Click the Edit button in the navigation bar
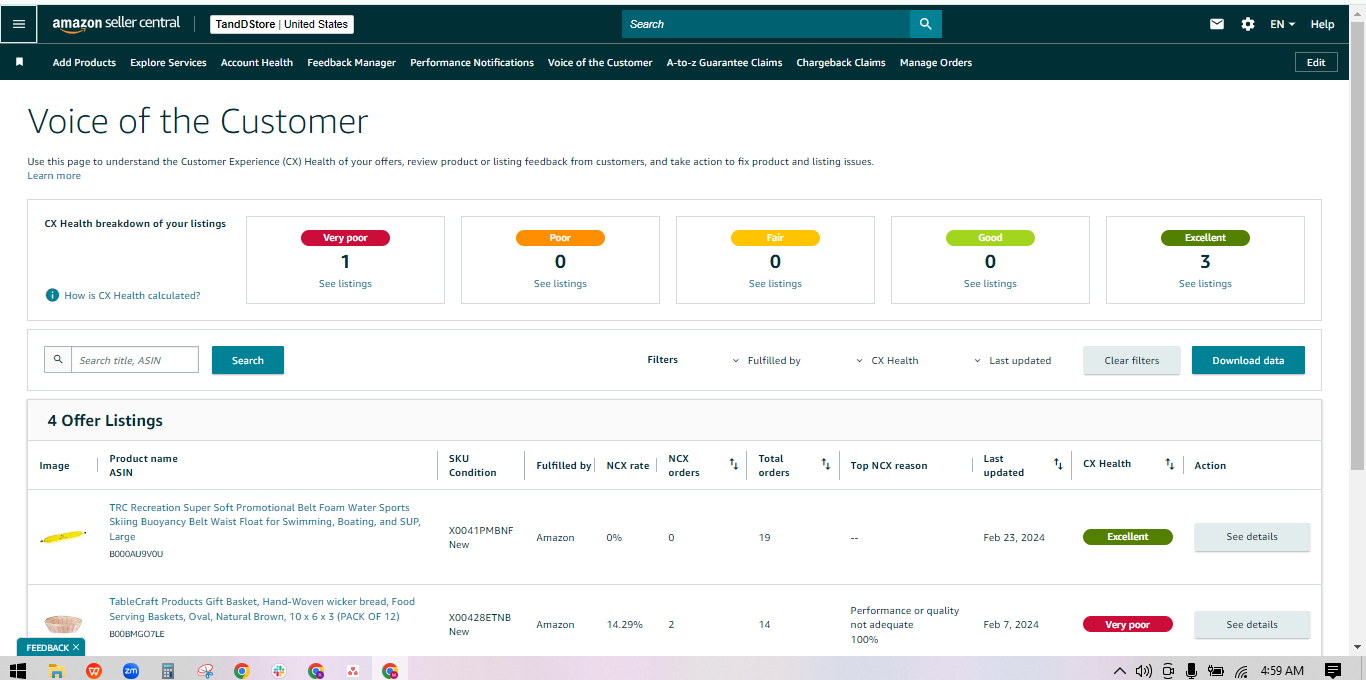Screen dimensions: 1366x680 coord(1316,62)
